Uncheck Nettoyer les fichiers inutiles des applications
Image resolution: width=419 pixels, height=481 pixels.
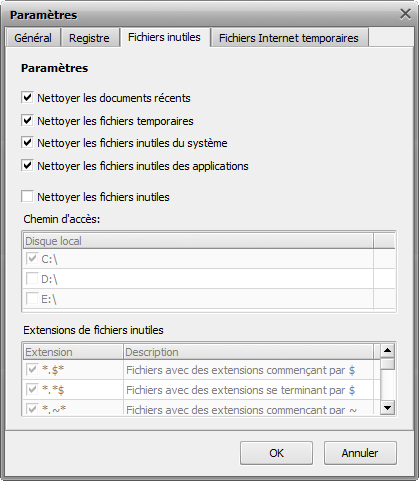27,165
